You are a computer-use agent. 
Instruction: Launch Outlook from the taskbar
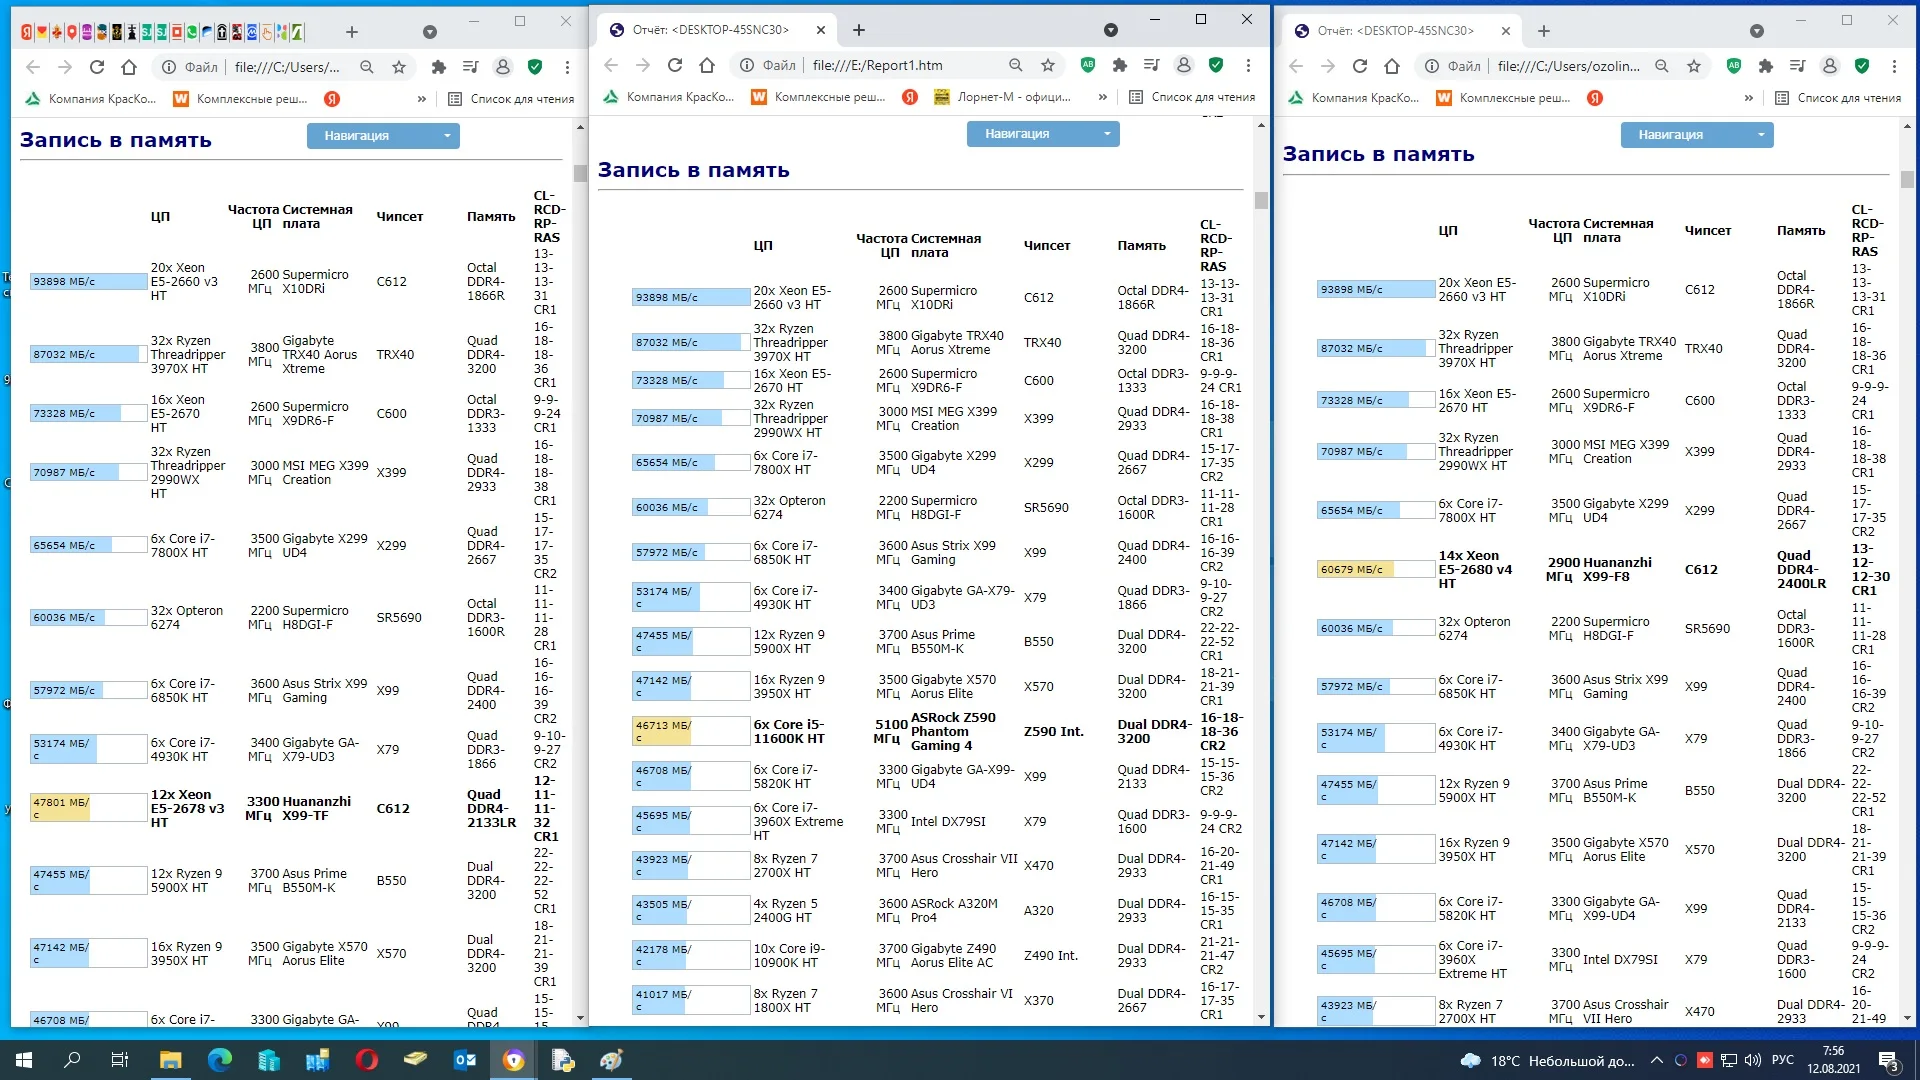click(465, 1060)
